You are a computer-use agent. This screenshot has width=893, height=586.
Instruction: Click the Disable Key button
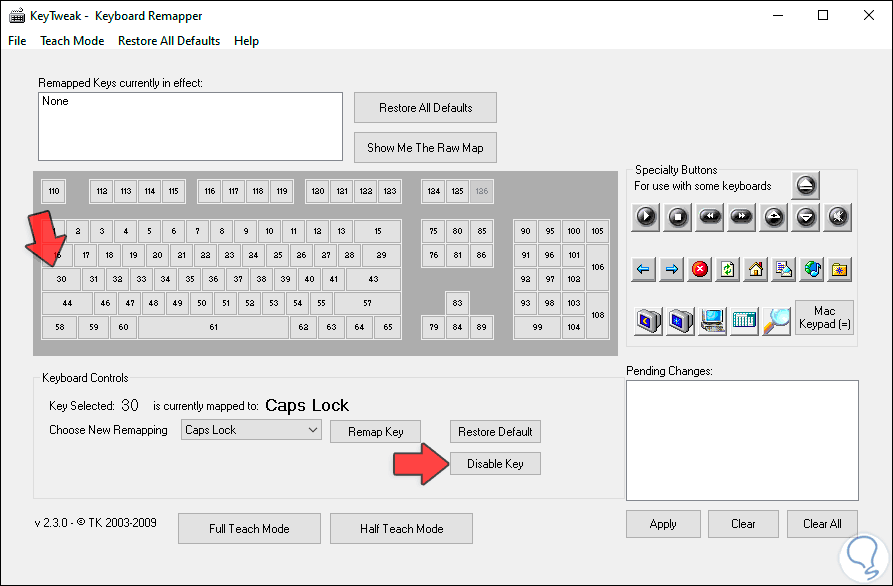[x=495, y=464]
